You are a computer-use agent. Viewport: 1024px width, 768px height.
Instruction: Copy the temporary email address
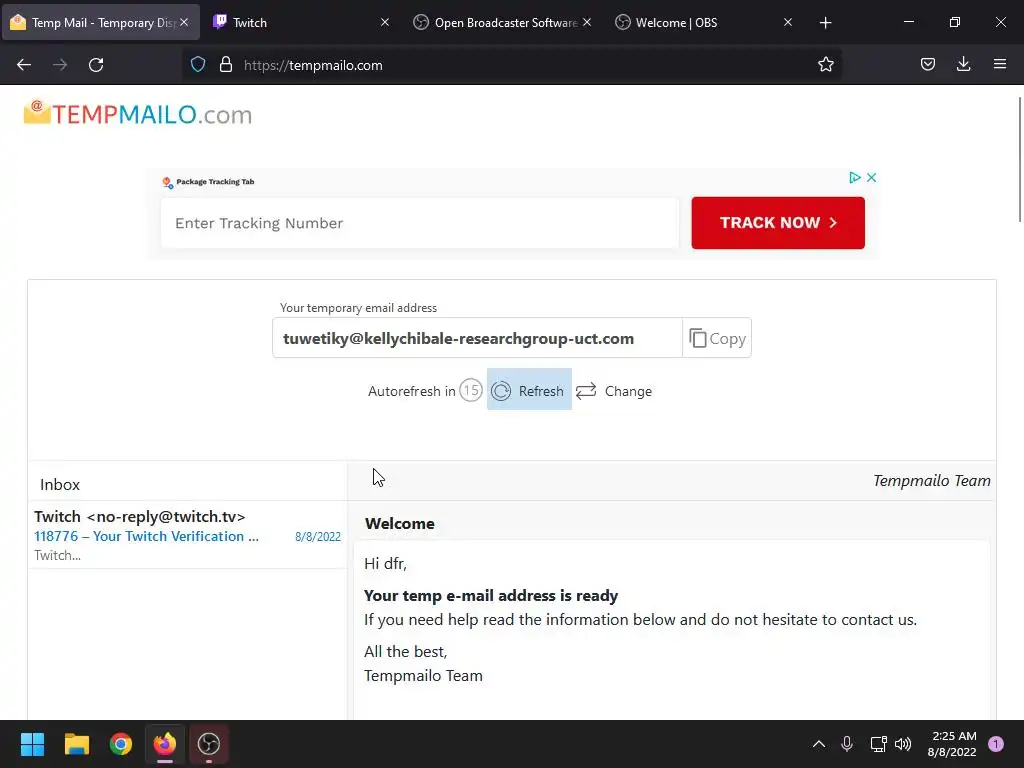click(x=717, y=338)
